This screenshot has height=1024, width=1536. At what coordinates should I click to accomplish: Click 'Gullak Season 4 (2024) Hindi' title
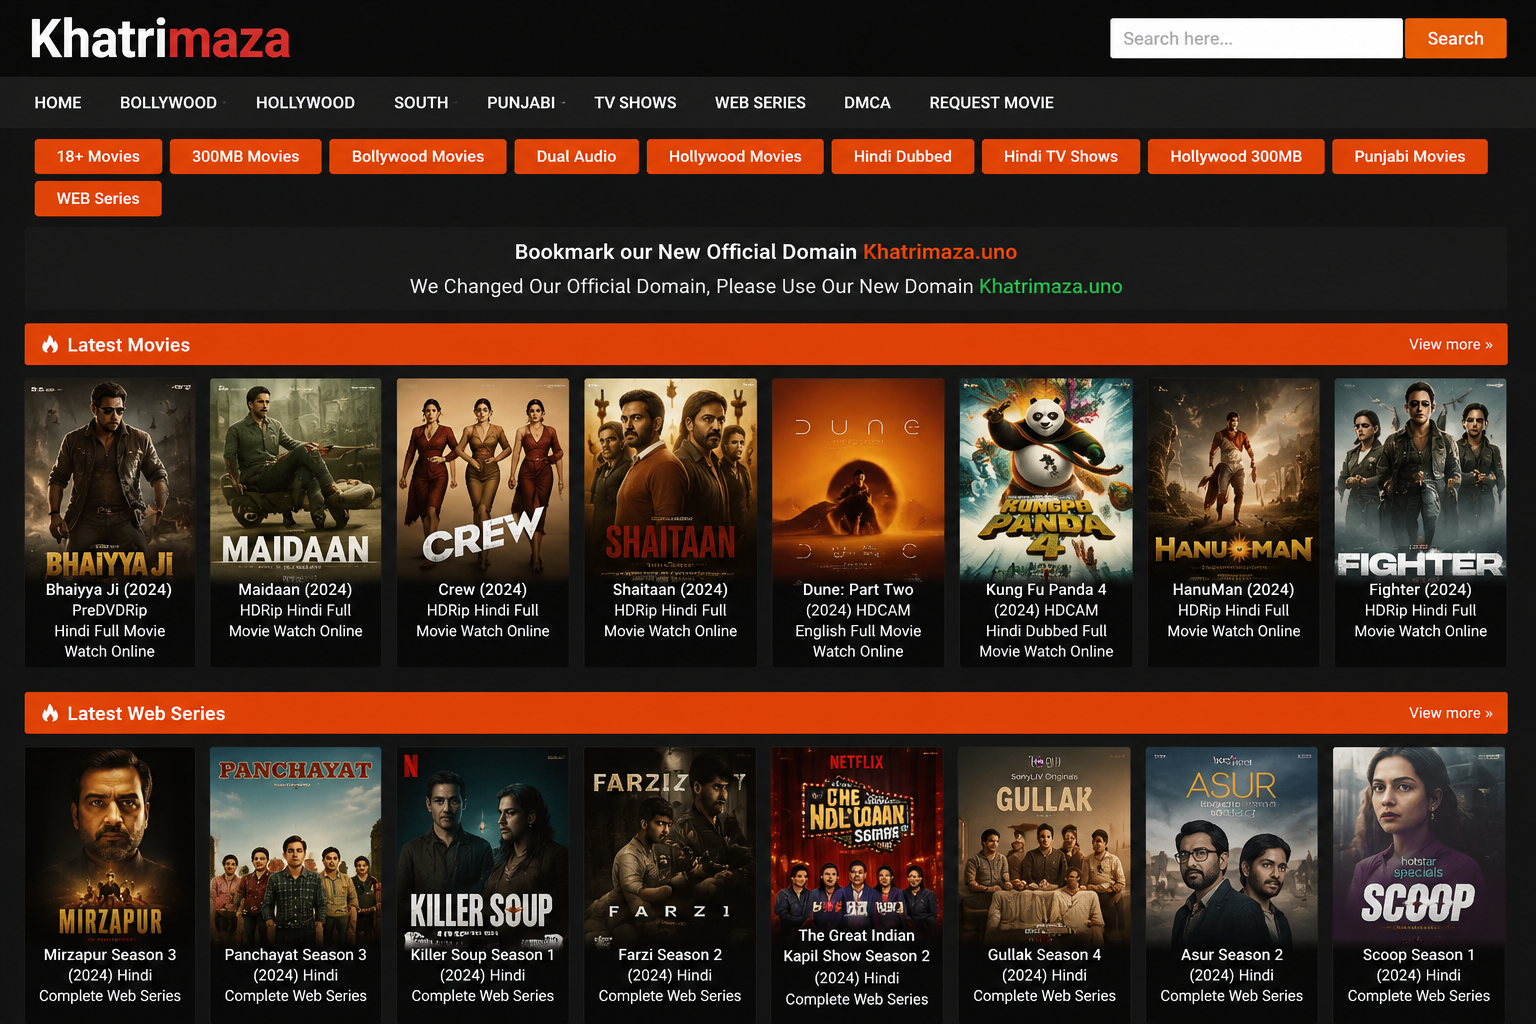coord(1044,965)
